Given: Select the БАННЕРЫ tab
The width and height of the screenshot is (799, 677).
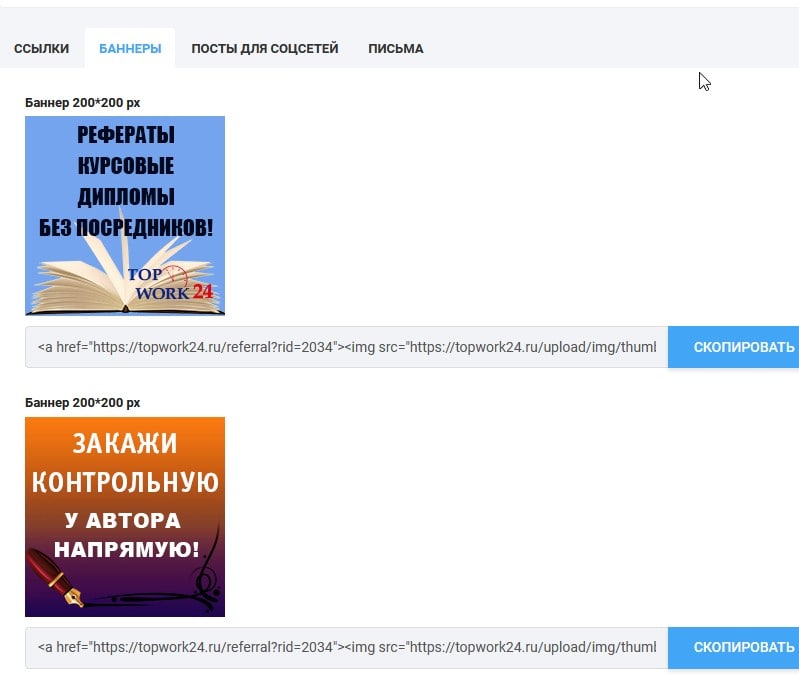Looking at the screenshot, I should (130, 48).
